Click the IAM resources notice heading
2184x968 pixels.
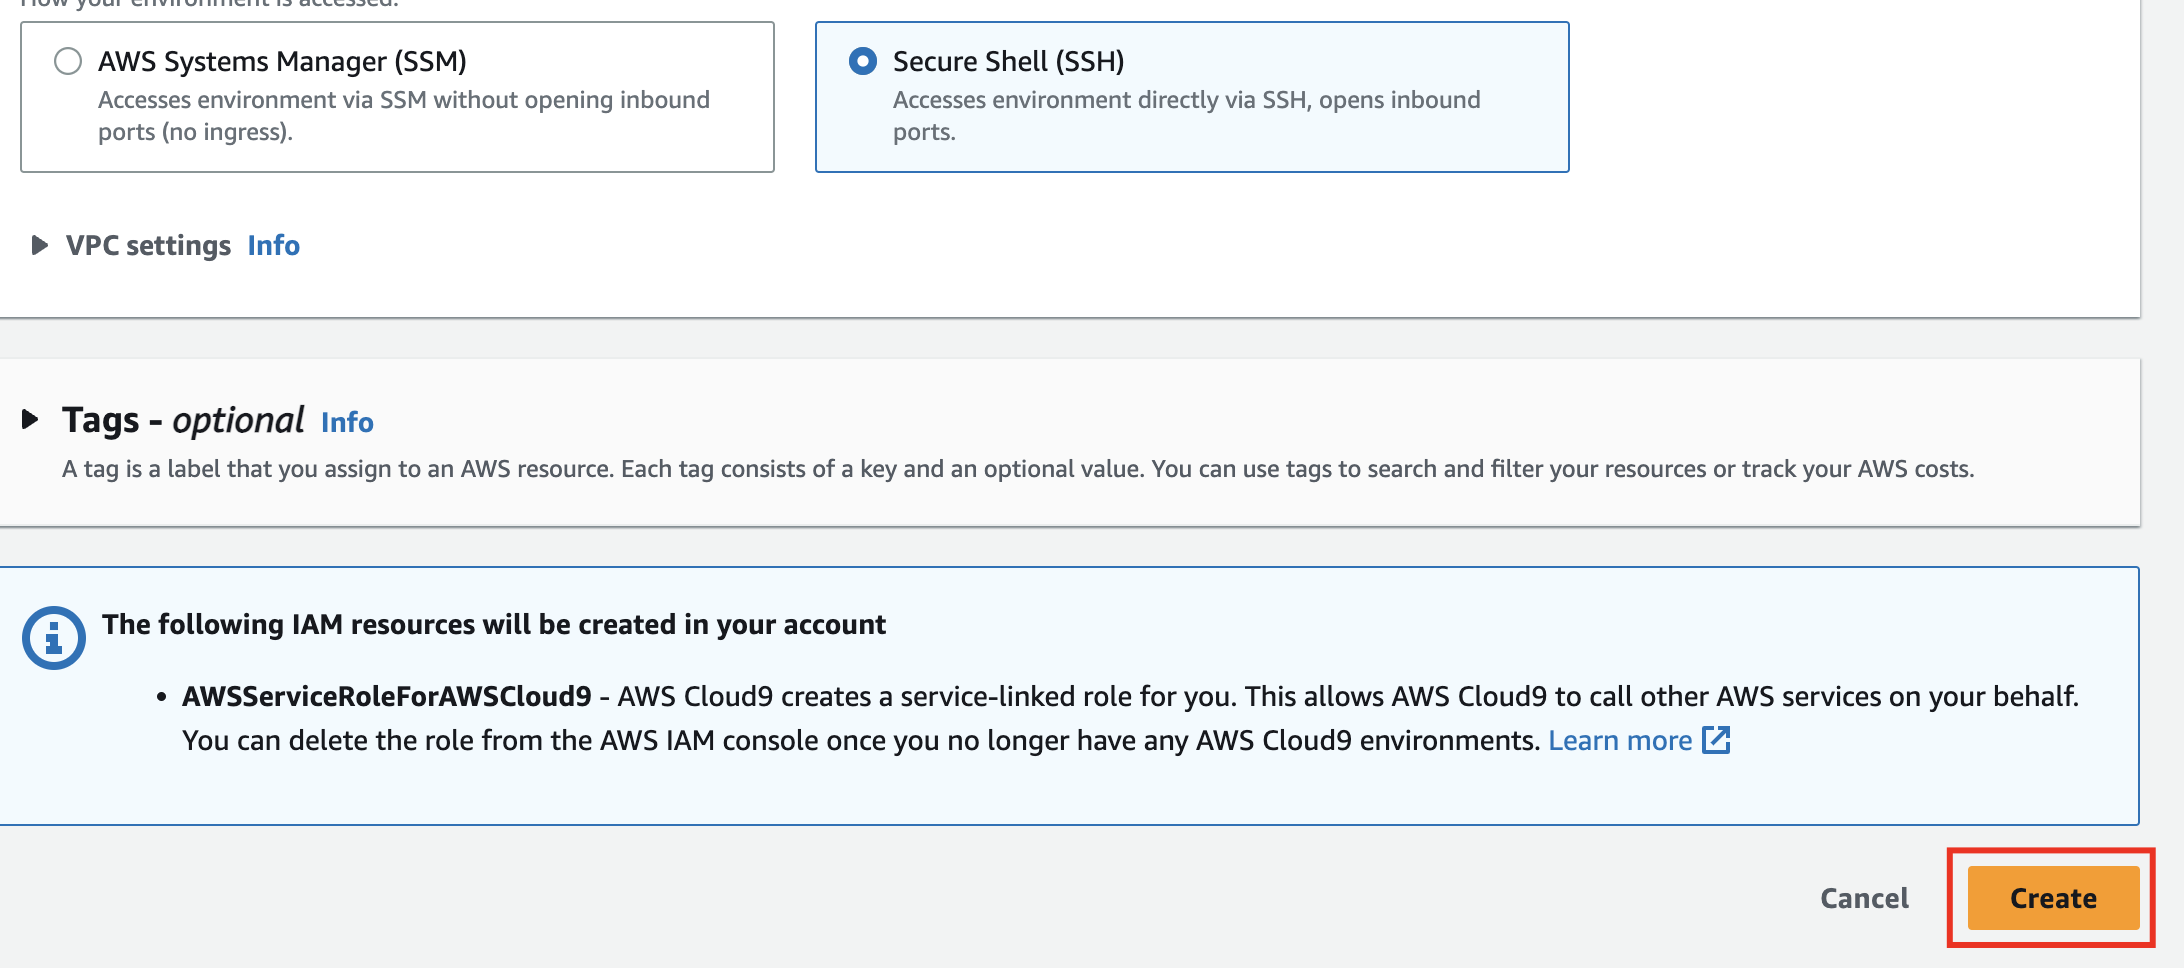coord(494,624)
